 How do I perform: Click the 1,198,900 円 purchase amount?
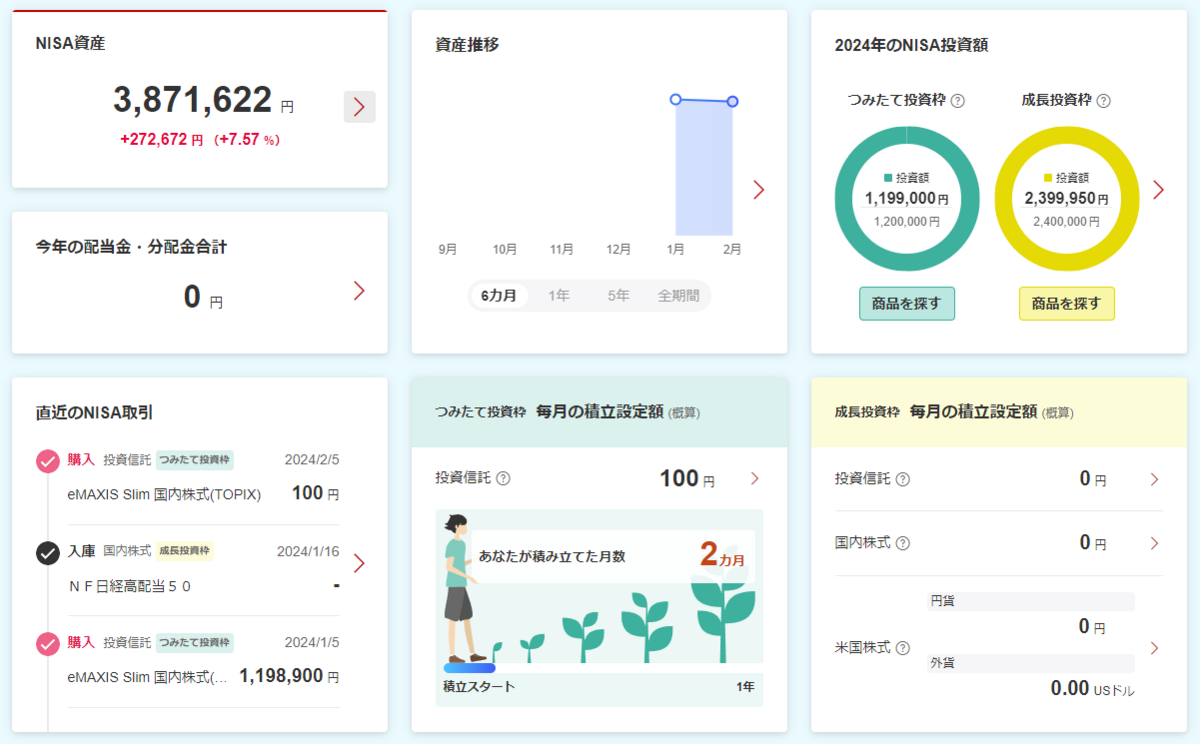[289, 676]
